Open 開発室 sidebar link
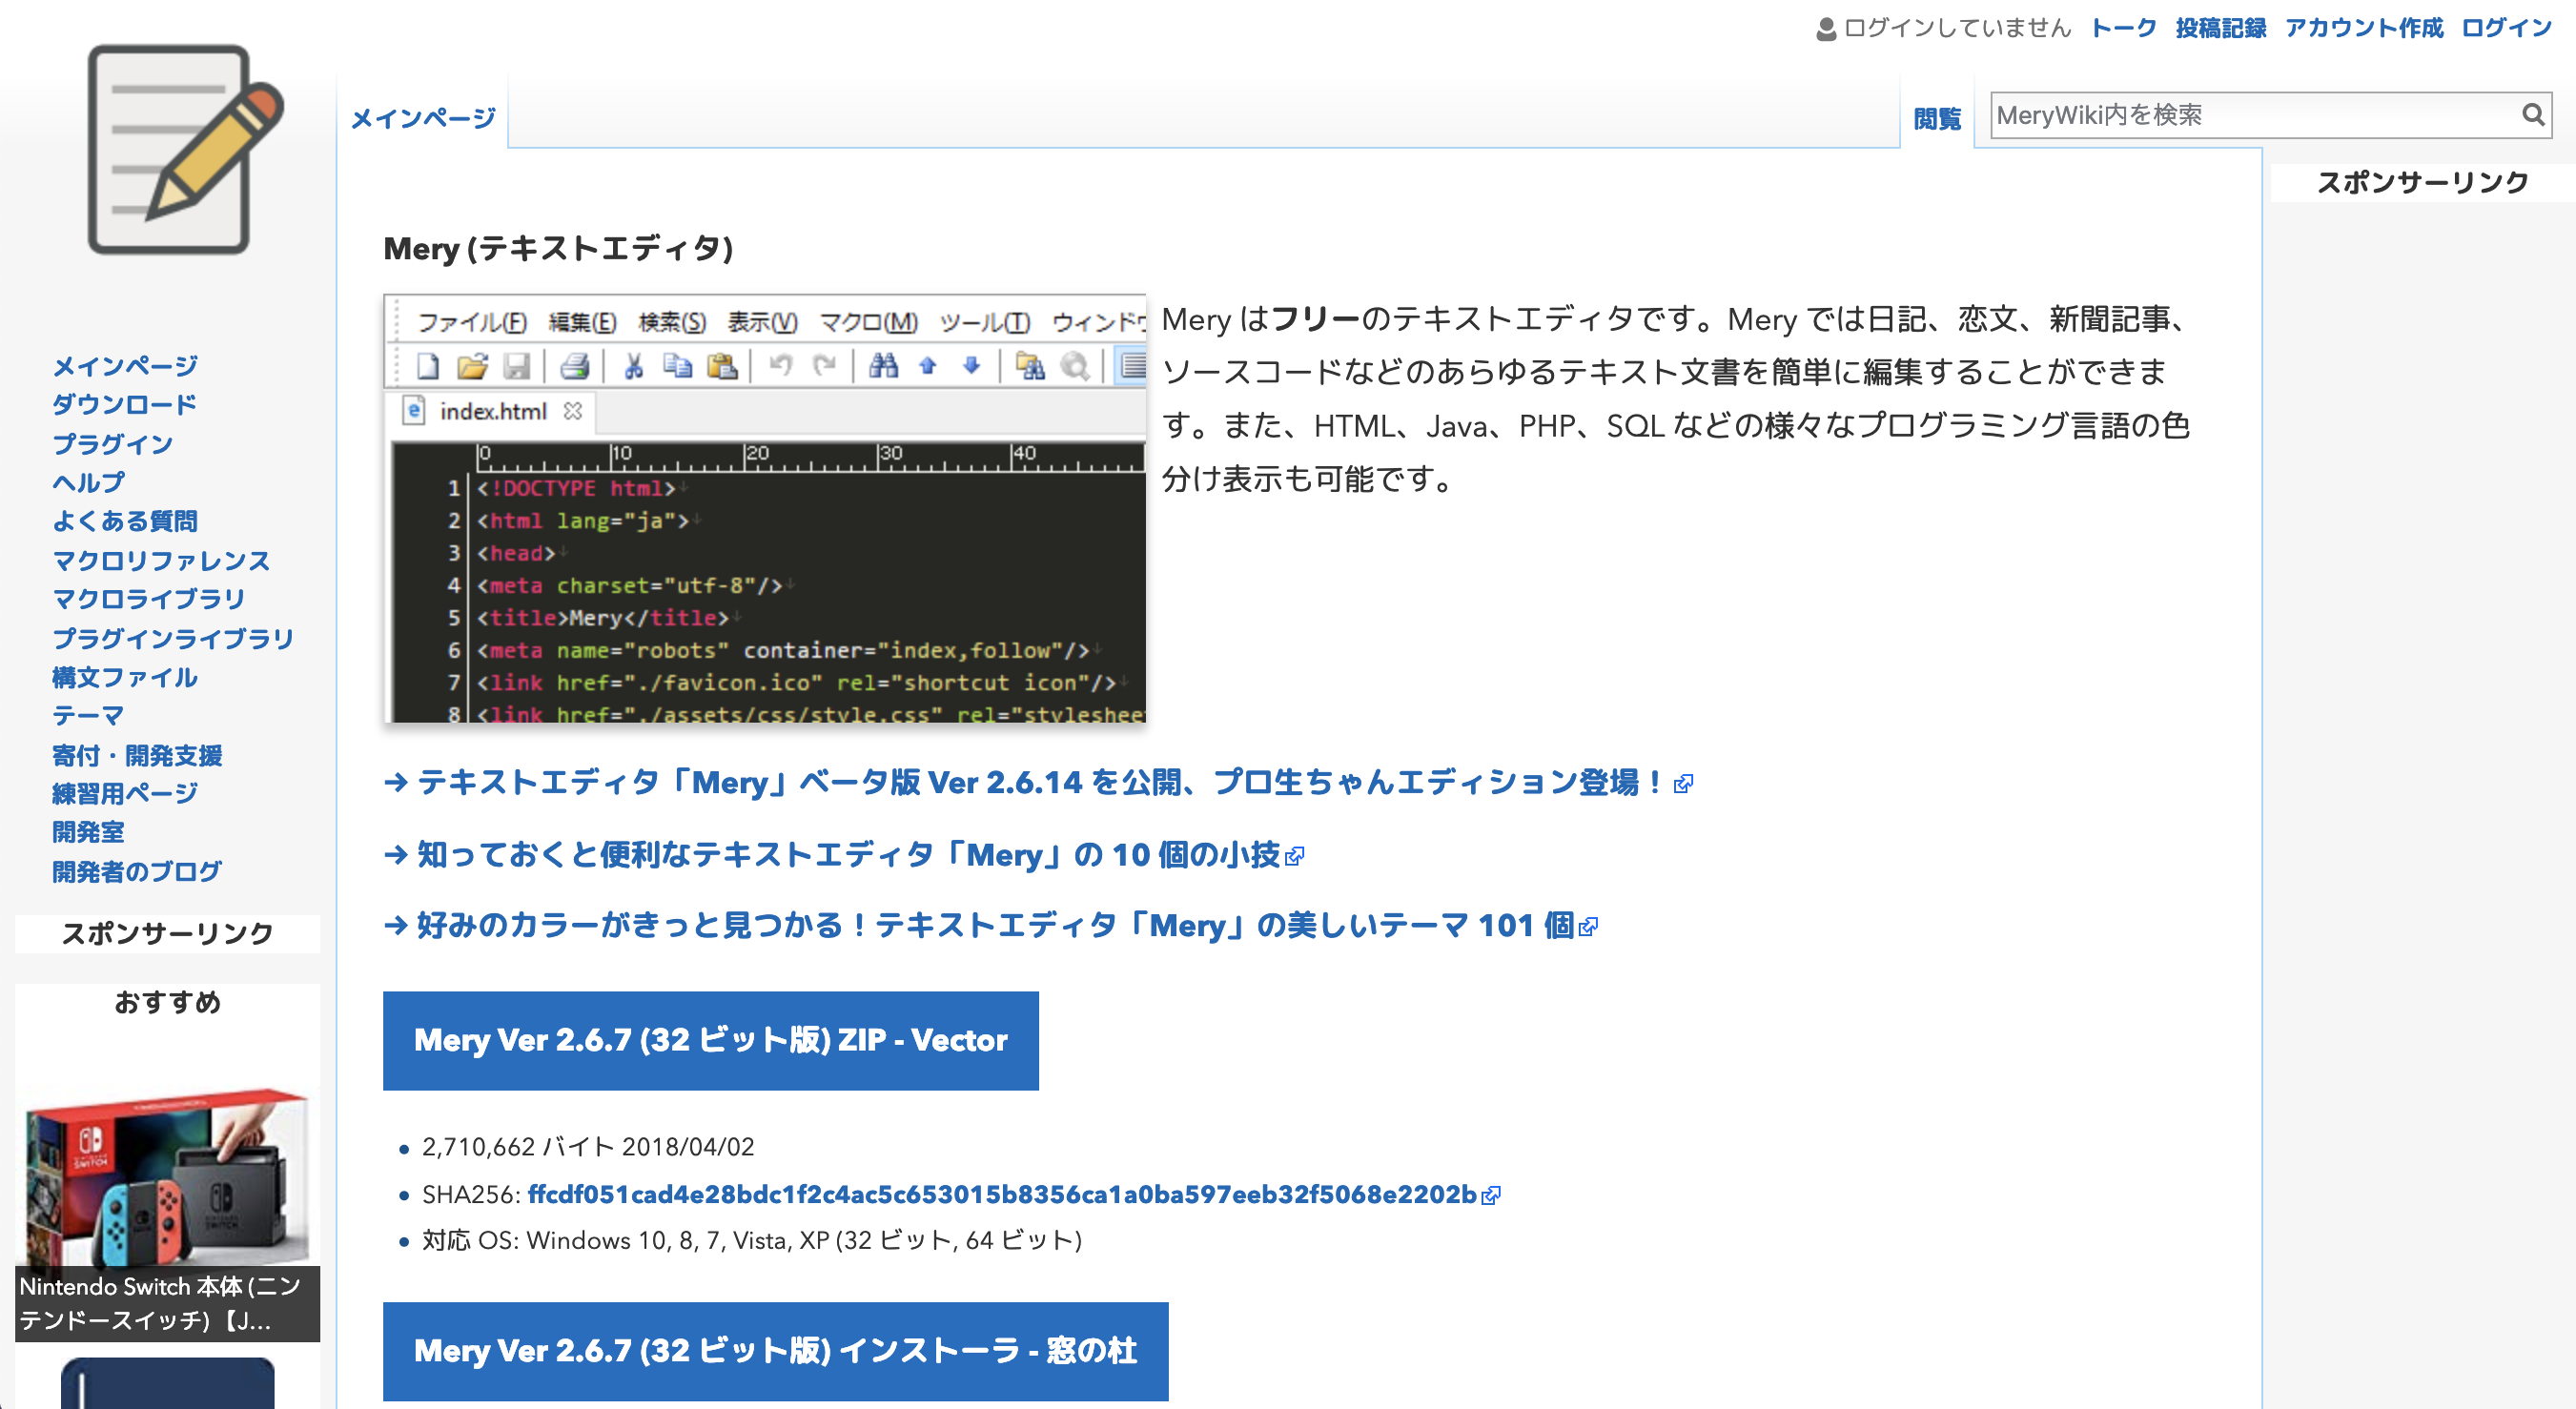 coord(88,833)
